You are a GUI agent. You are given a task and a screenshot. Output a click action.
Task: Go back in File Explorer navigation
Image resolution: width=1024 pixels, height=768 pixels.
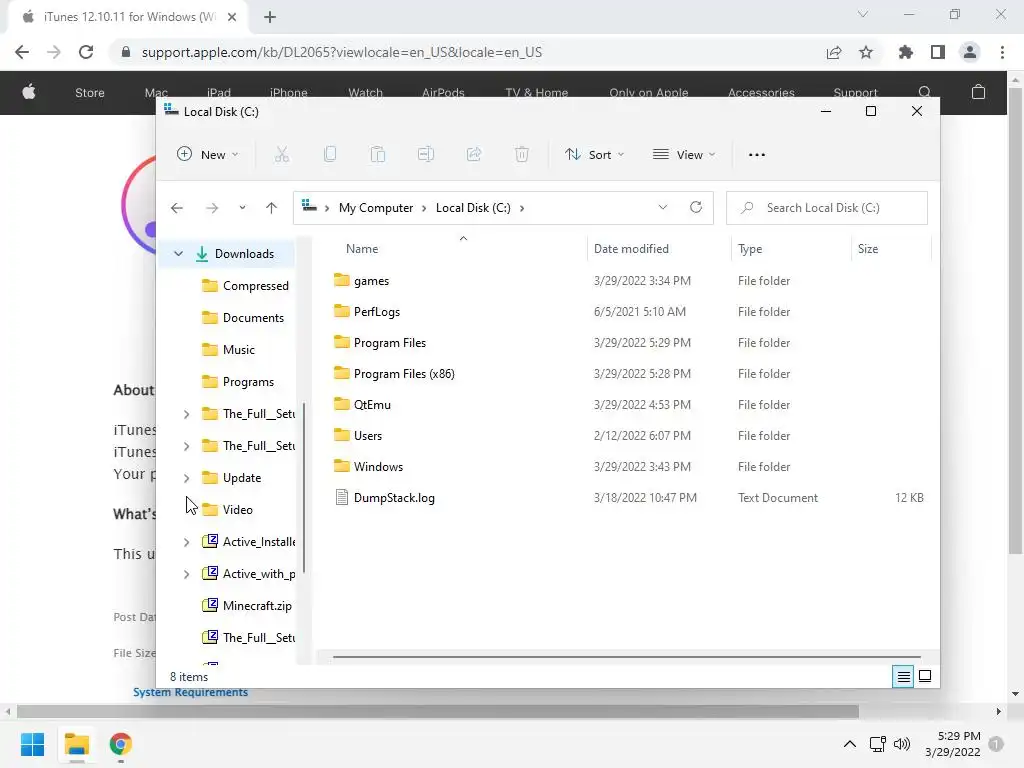(177, 208)
